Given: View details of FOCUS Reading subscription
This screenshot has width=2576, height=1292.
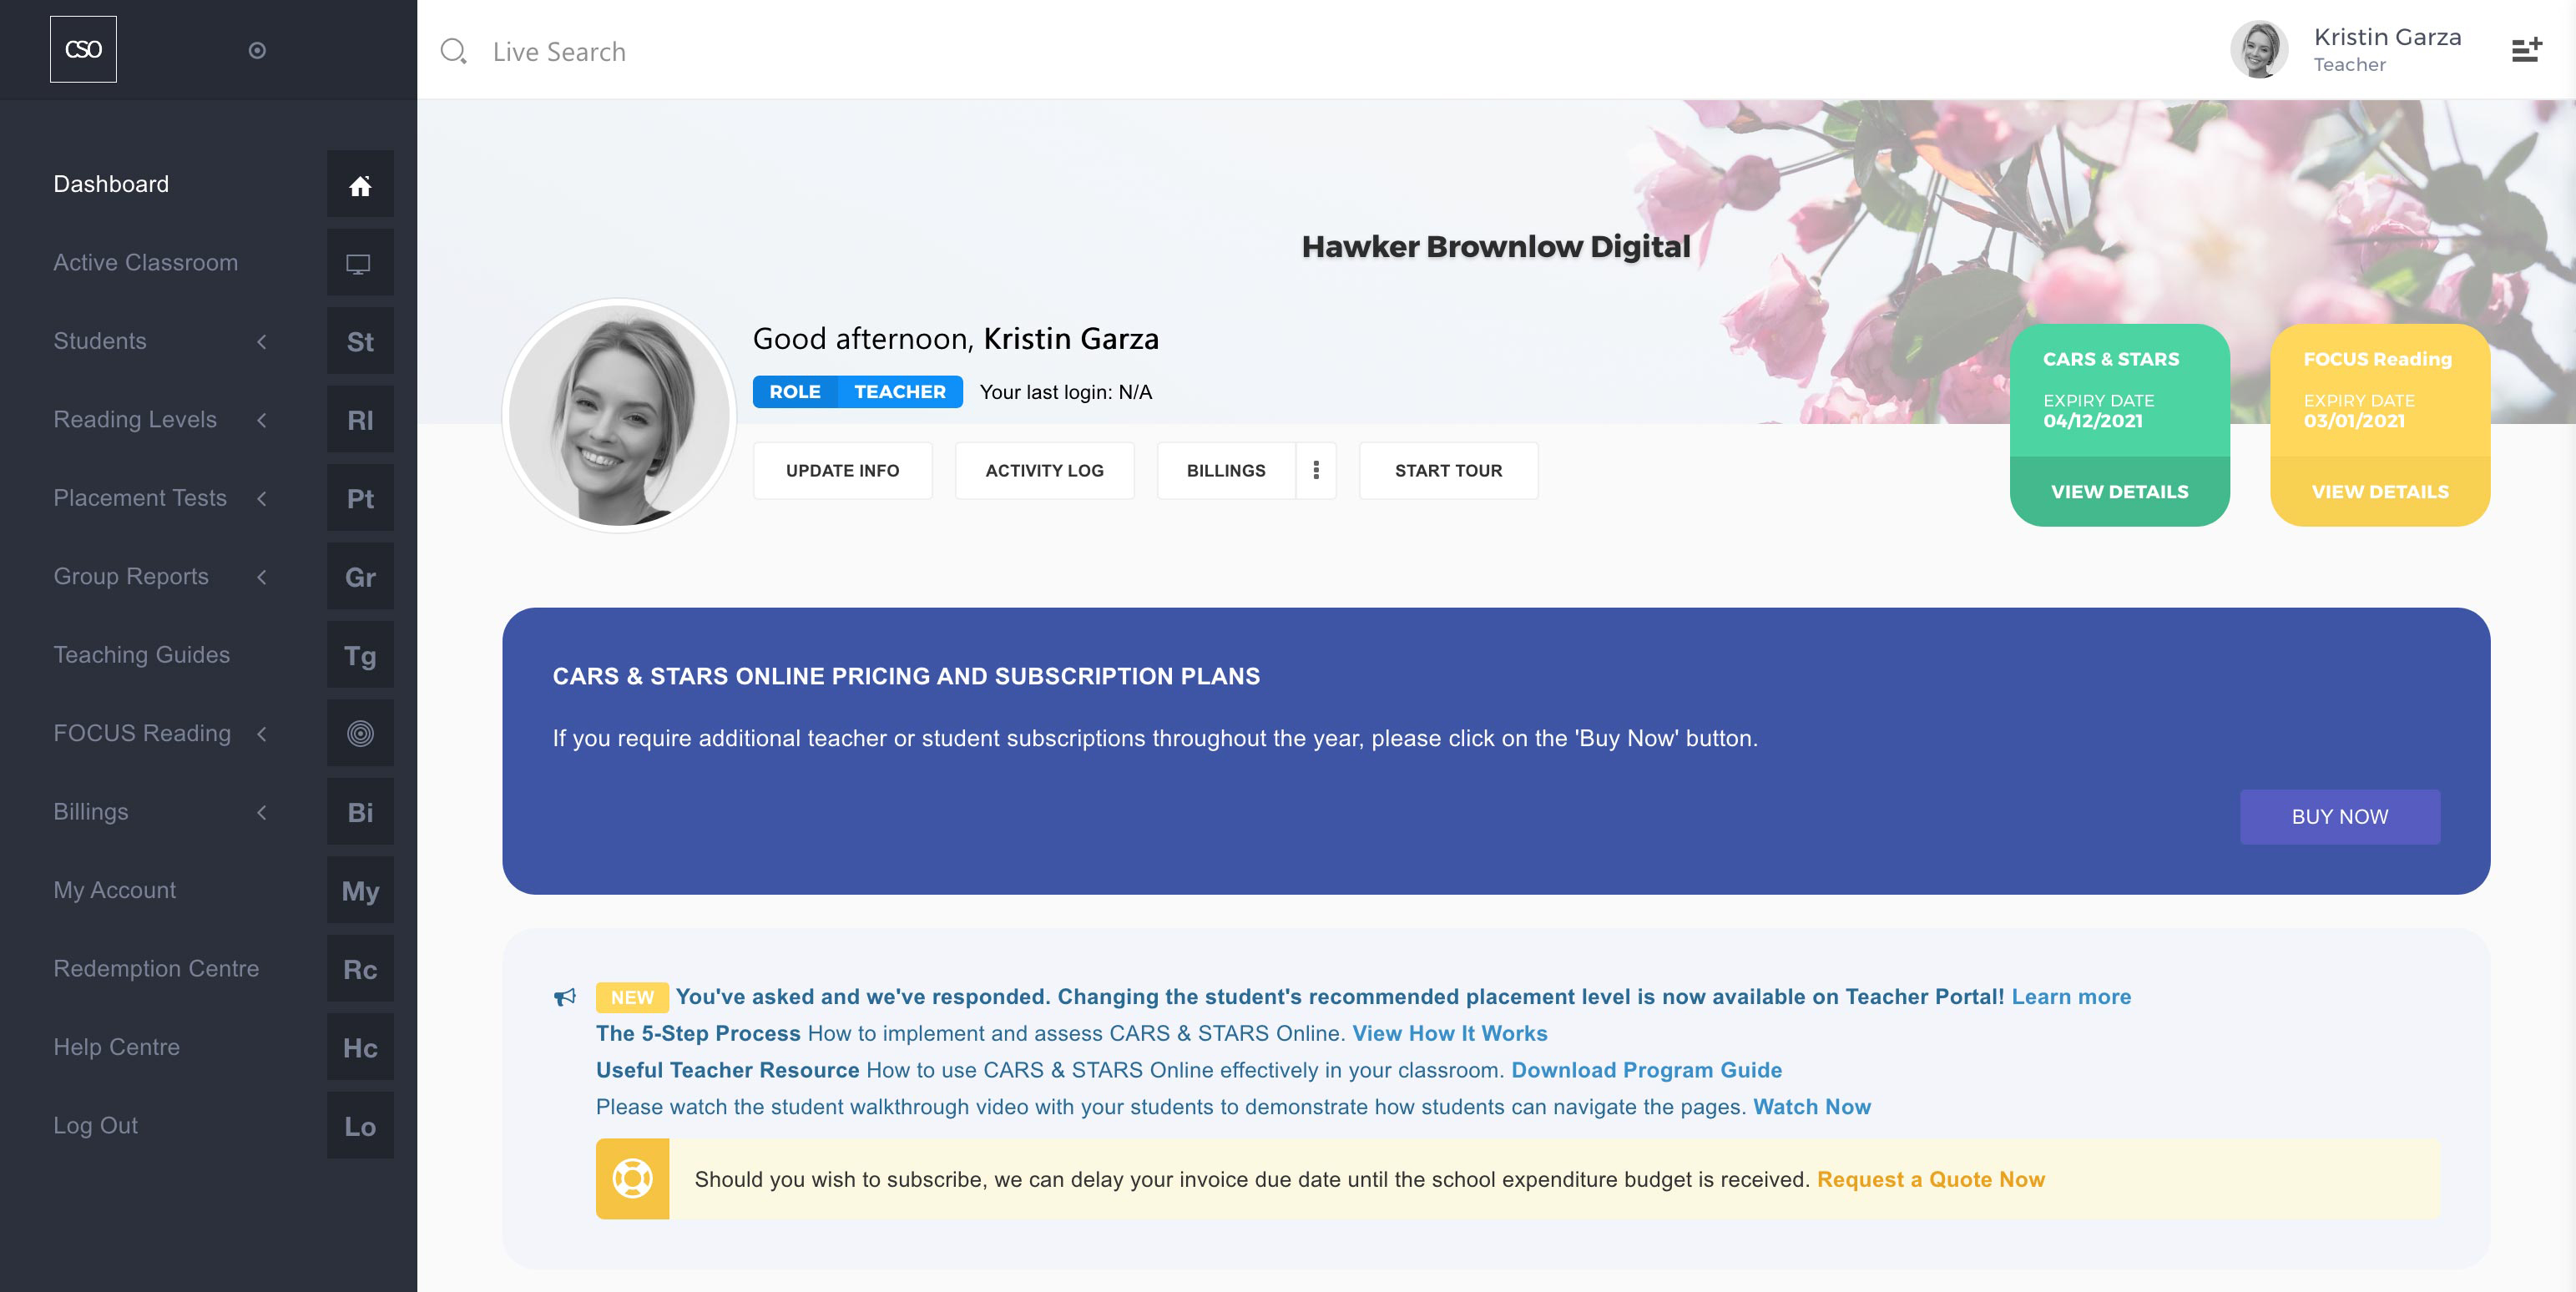Looking at the screenshot, I should (x=2380, y=492).
